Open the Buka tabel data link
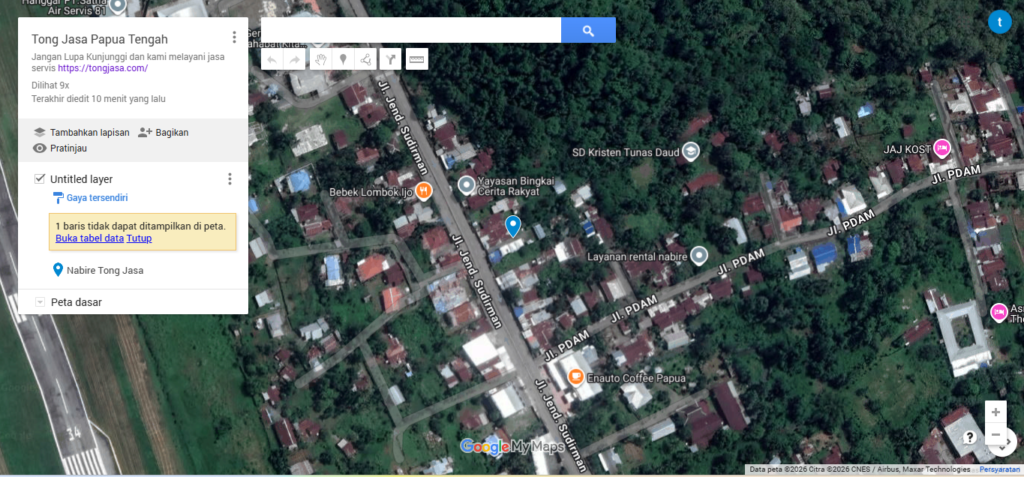 click(x=89, y=238)
